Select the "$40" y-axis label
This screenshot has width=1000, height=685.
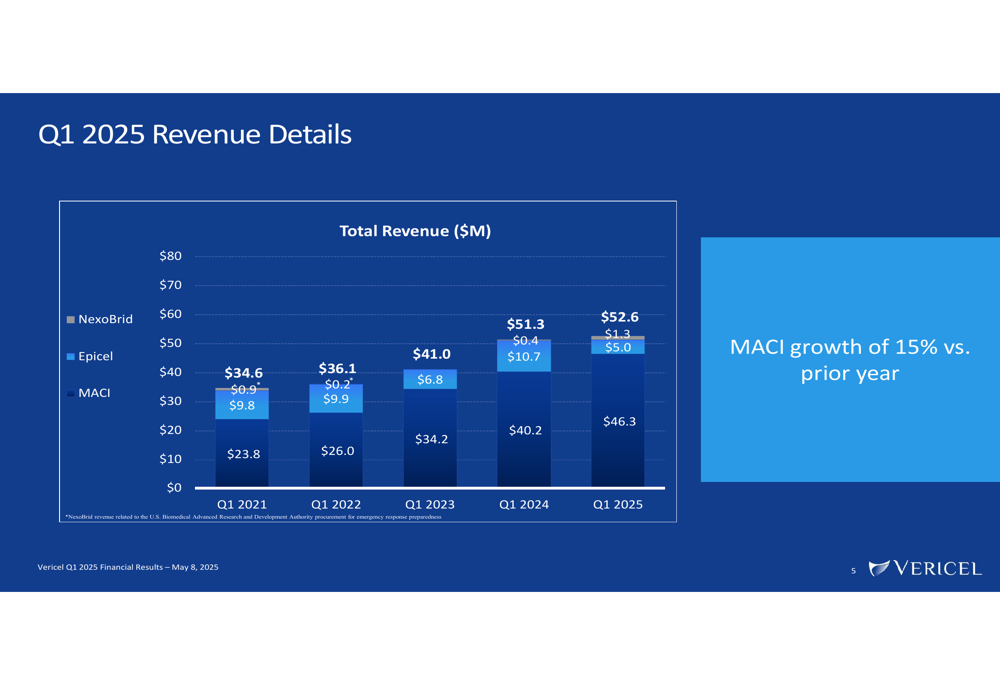click(x=170, y=372)
